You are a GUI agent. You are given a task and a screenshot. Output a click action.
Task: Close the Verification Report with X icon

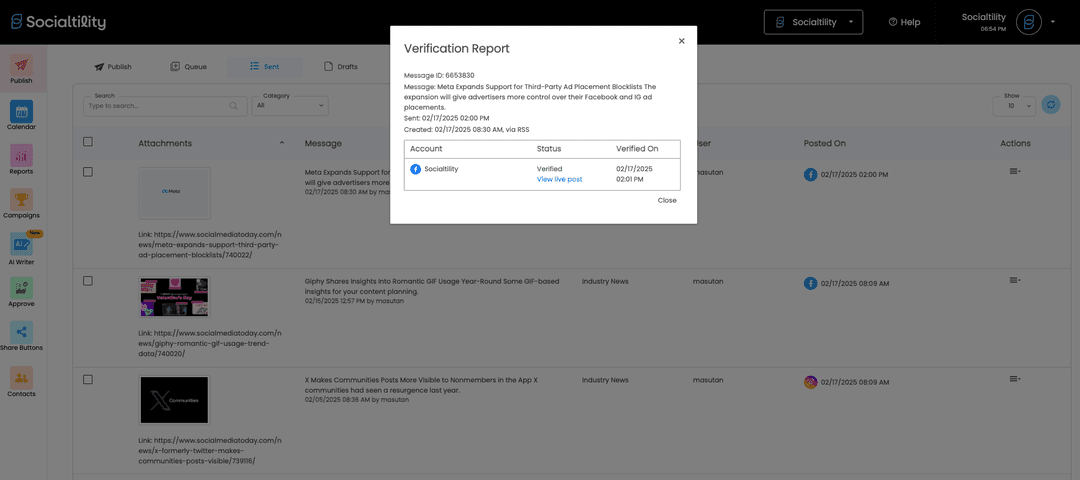tap(682, 41)
